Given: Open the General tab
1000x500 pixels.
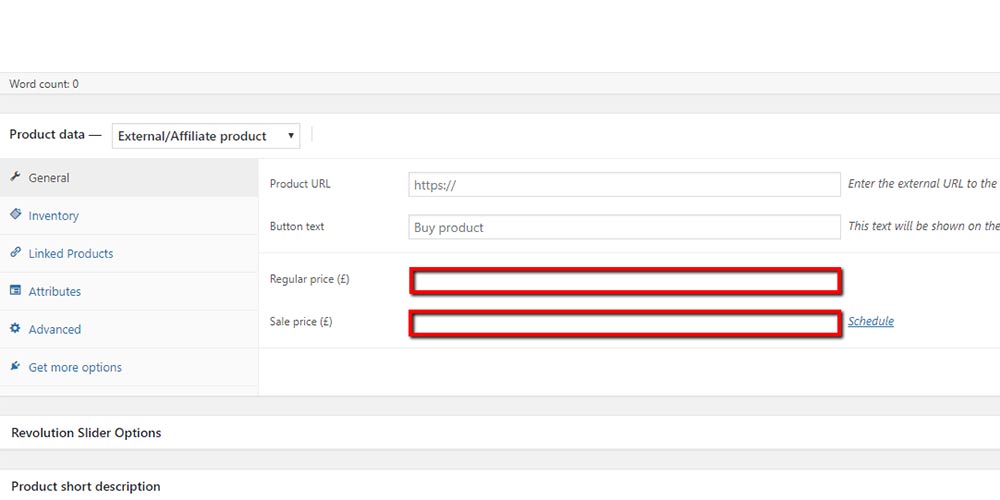Looking at the screenshot, I should click(129, 178).
